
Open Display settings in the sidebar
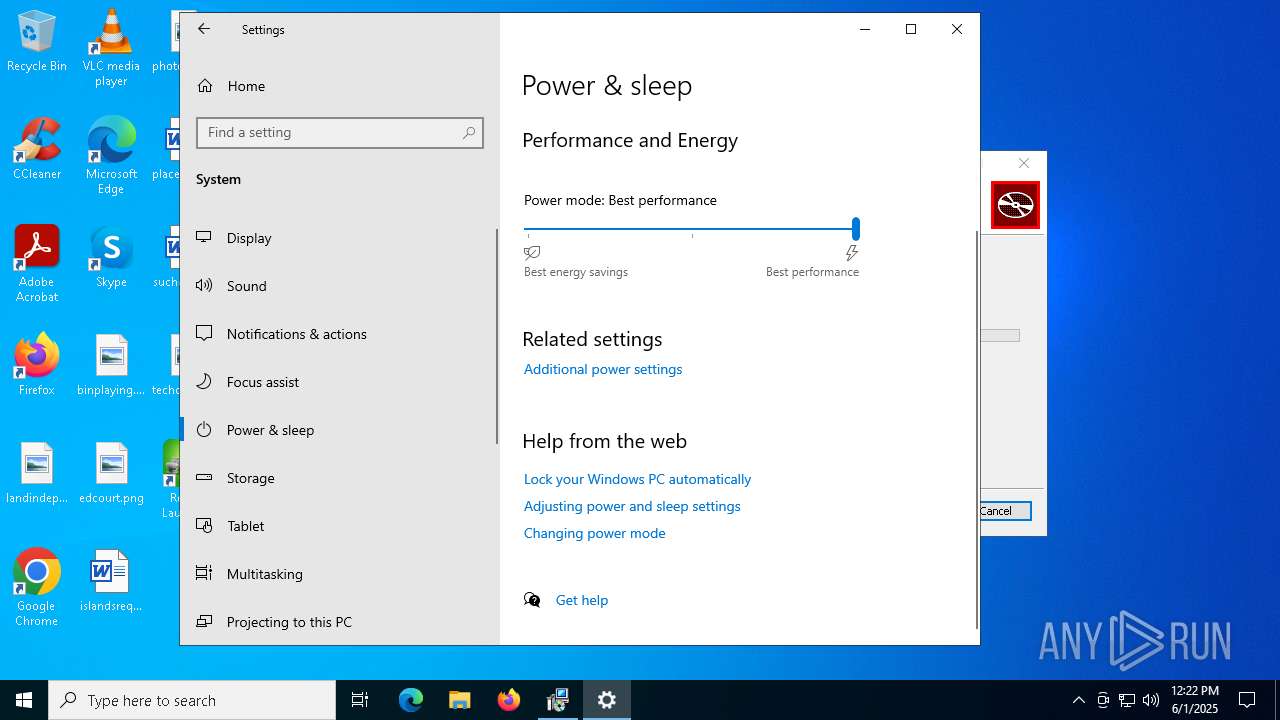click(338, 238)
